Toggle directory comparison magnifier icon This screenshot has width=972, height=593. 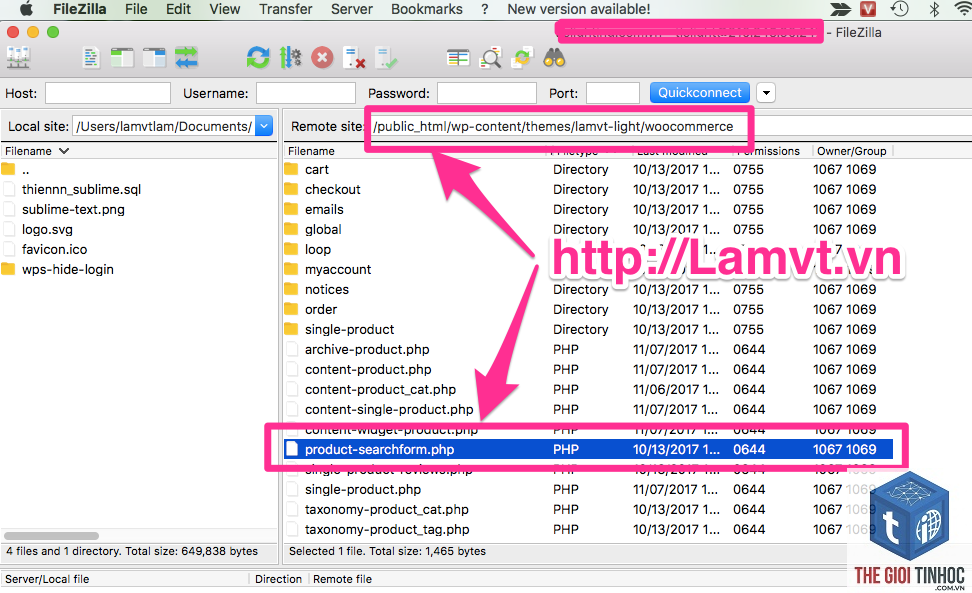490,58
